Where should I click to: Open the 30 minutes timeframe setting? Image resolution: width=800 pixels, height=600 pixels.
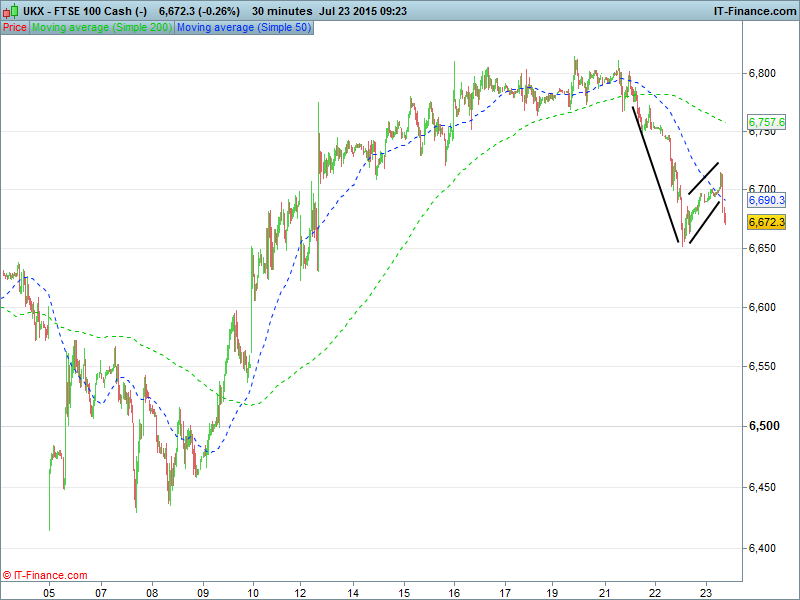(x=281, y=10)
